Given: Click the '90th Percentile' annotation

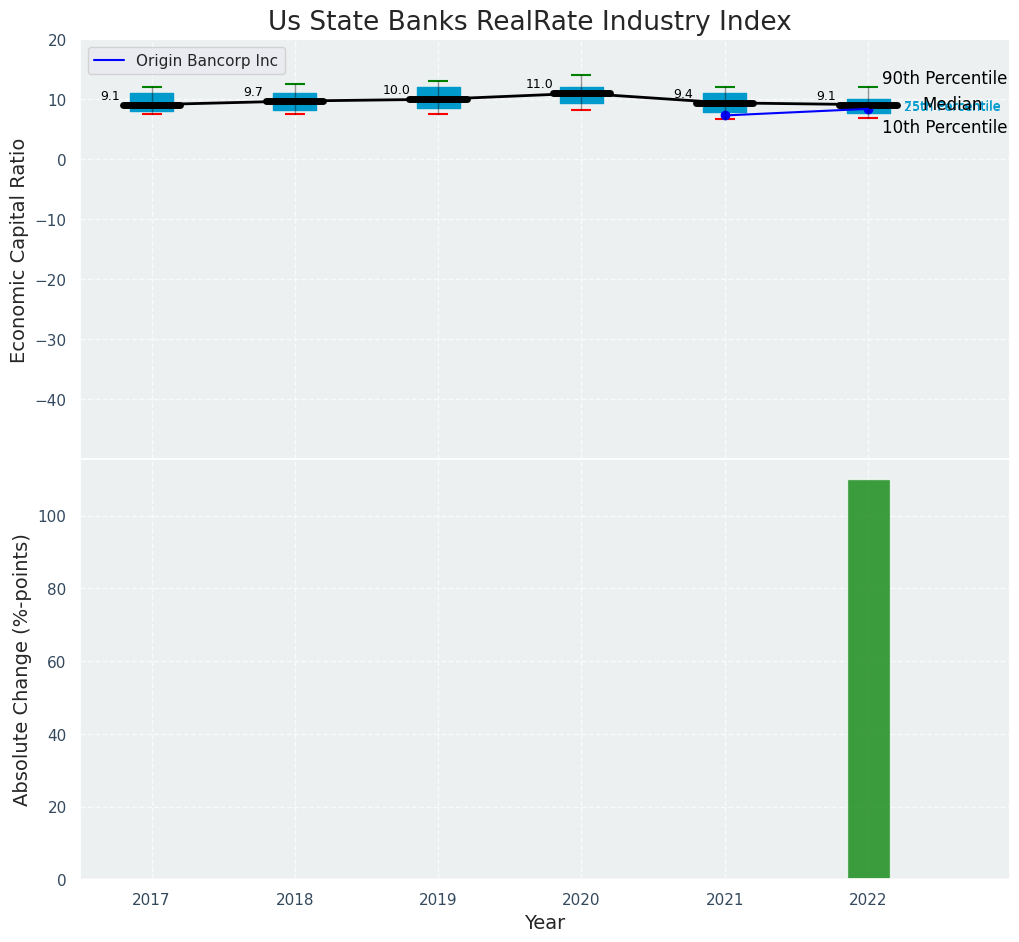Looking at the screenshot, I should click(944, 78).
